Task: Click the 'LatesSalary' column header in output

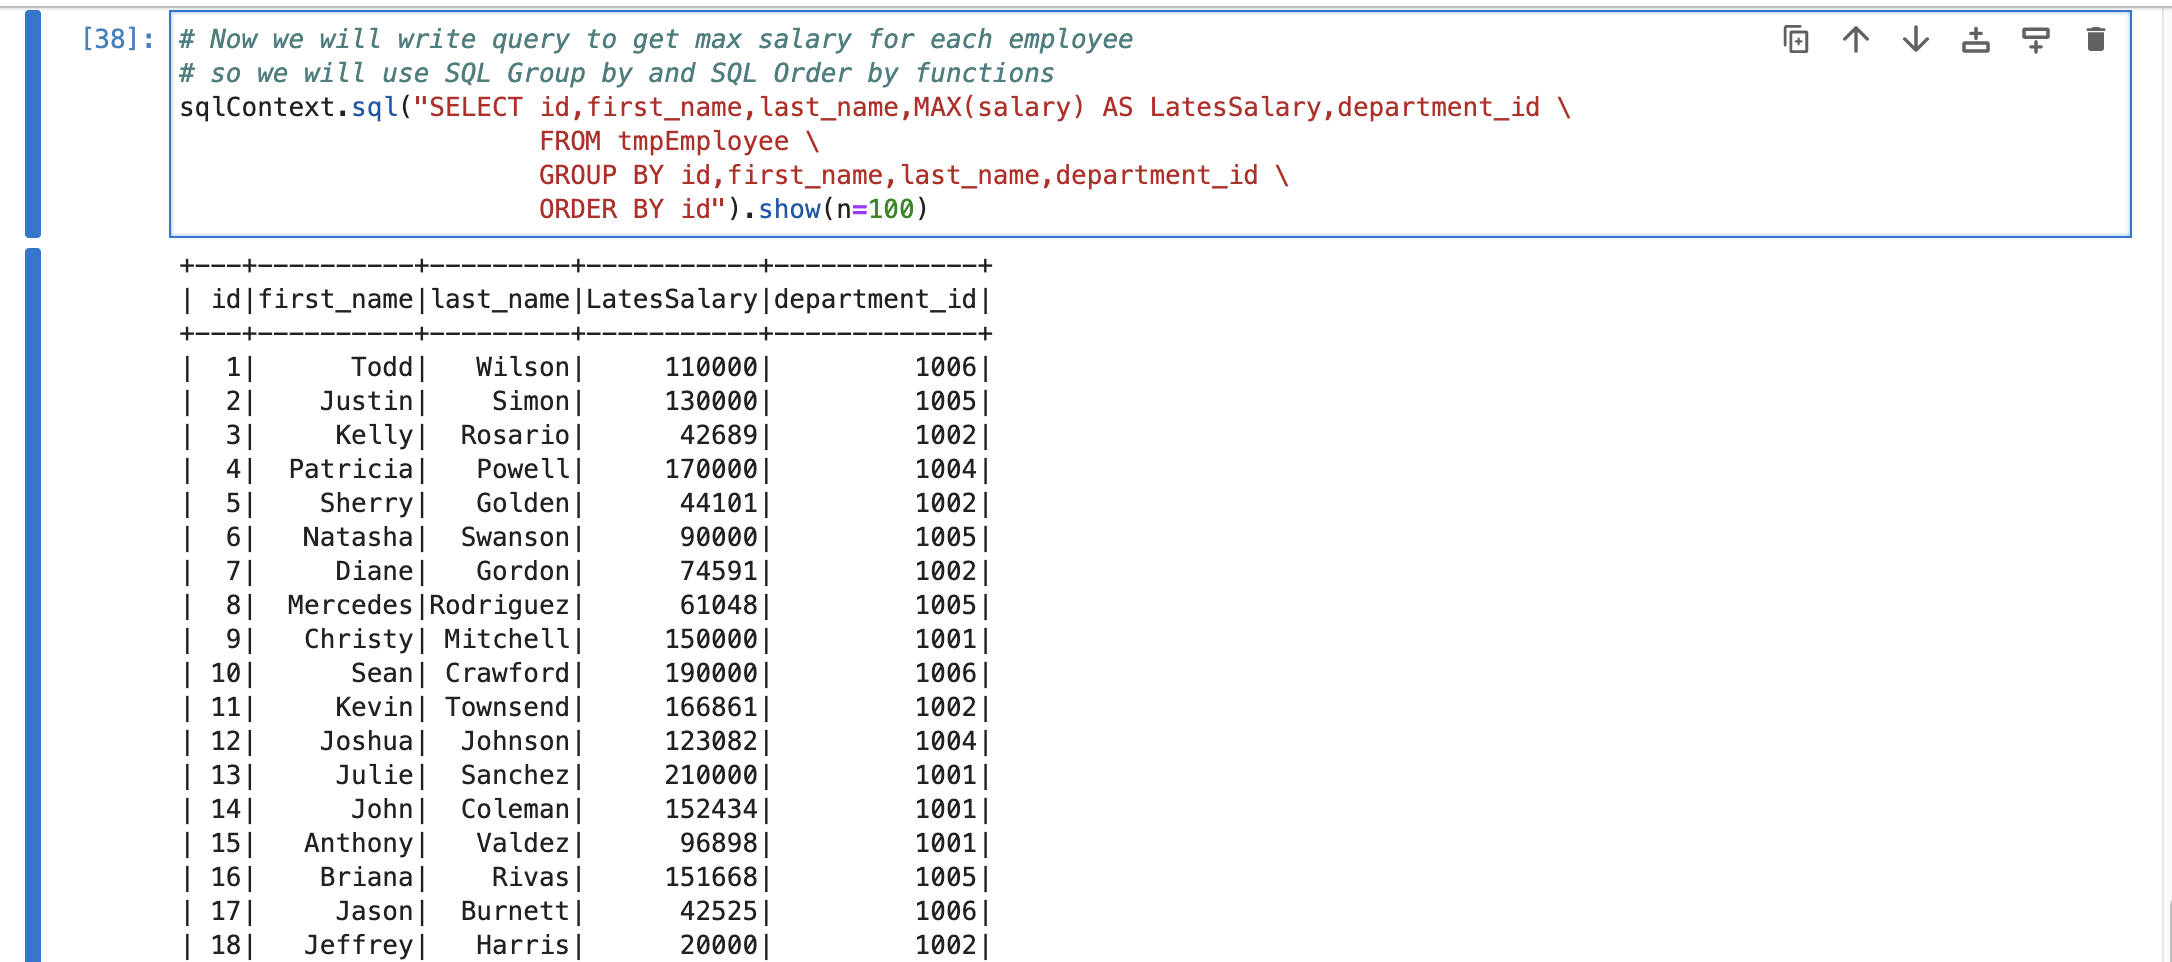Action: point(671,300)
